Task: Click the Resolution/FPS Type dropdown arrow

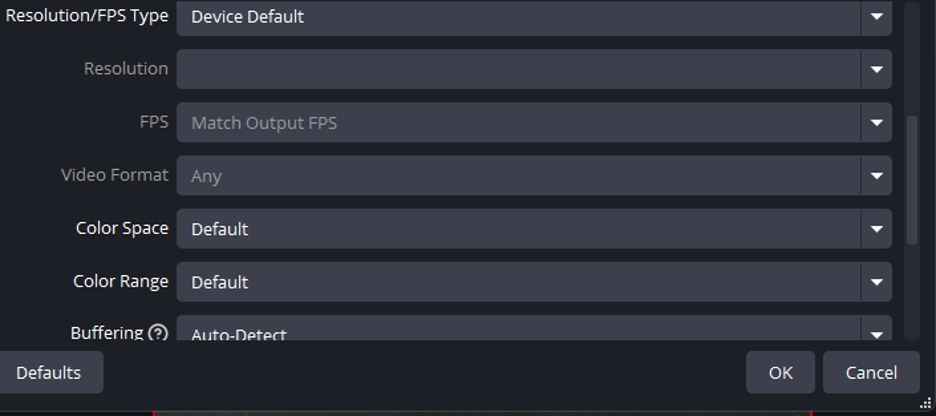Action: pyautogui.click(x=876, y=17)
